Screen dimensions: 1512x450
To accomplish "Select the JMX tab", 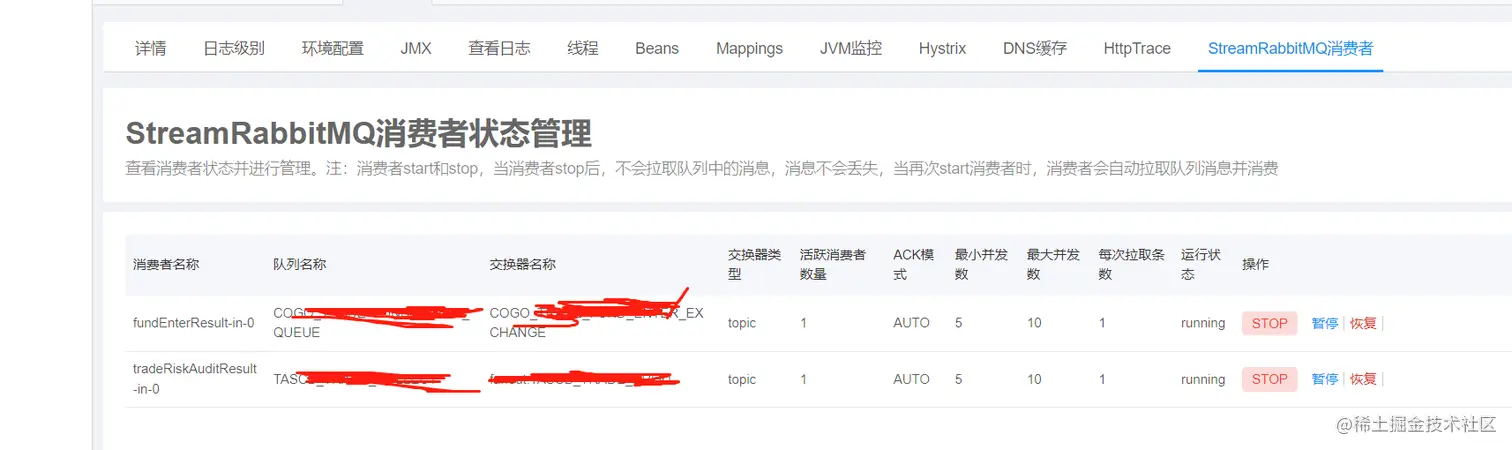I will (416, 48).
